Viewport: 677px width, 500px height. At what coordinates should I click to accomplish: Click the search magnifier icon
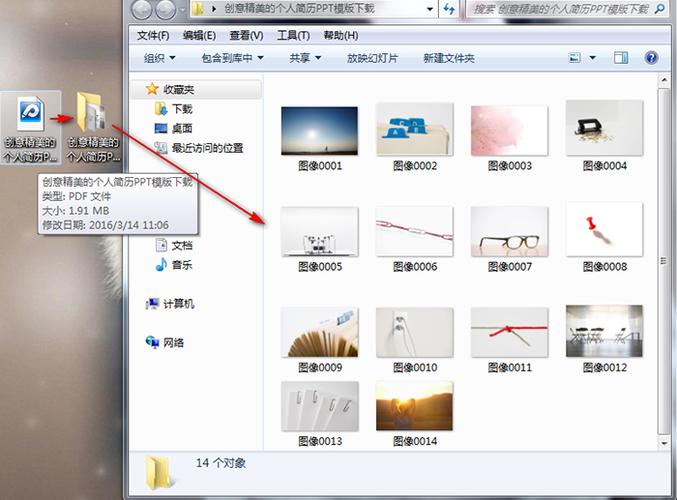point(660,9)
